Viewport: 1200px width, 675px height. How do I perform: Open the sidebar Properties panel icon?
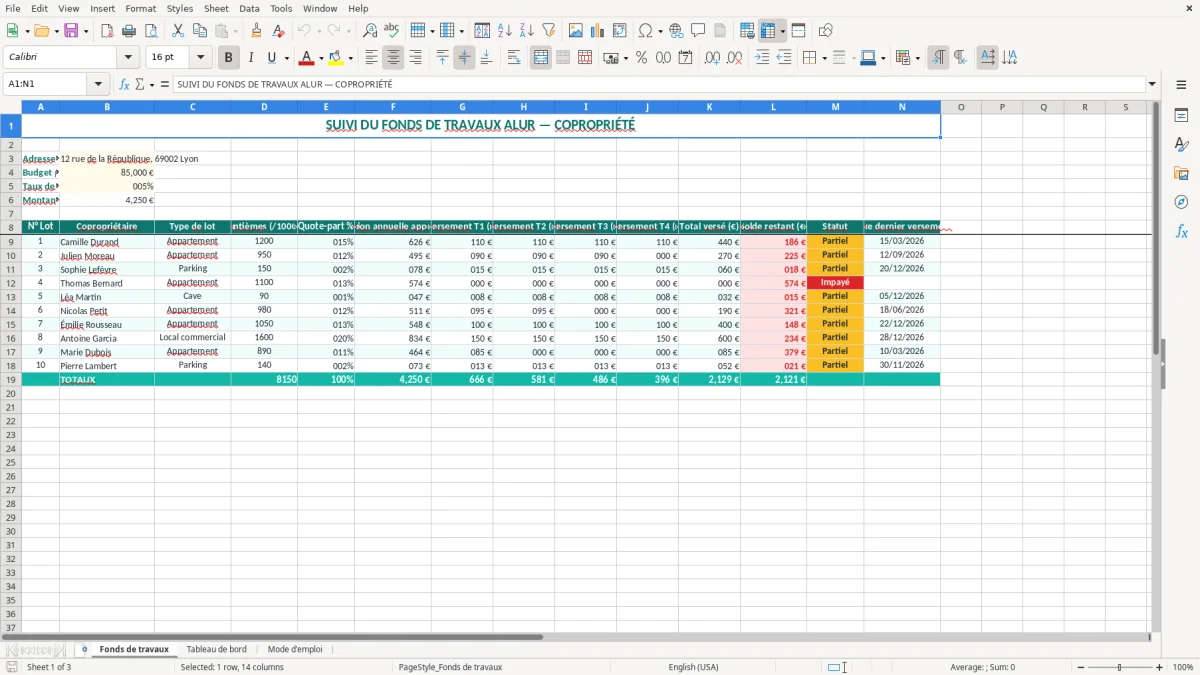[x=1181, y=115]
